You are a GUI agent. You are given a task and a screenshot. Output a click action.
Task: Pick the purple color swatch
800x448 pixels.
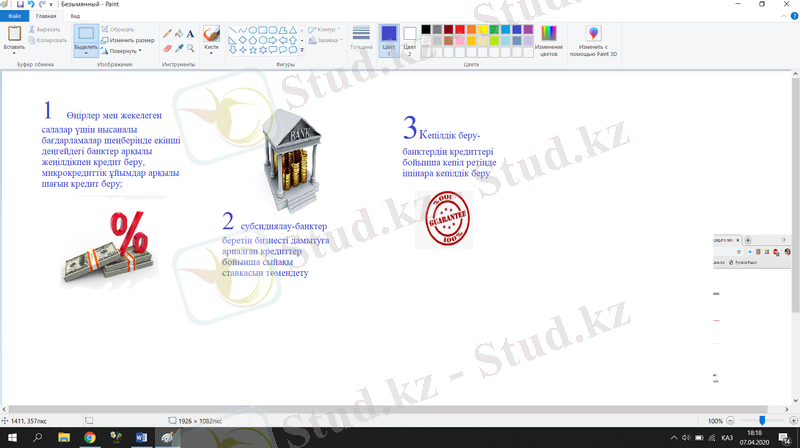[528, 30]
